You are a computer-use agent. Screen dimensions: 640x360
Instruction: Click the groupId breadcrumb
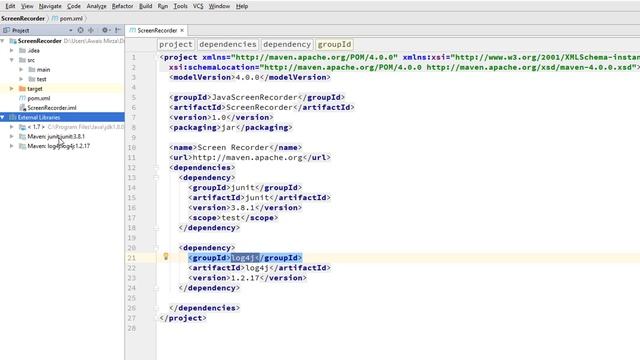tap(334, 44)
